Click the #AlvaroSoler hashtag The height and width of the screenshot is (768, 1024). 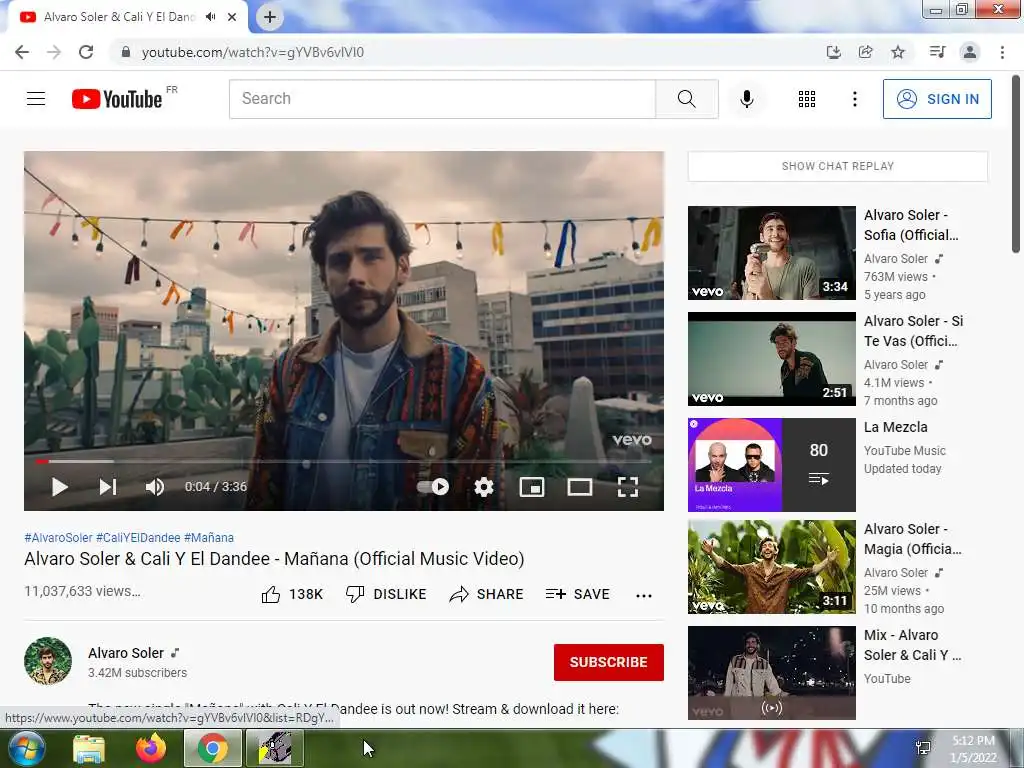pyautogui.click(x=58, y=537)
